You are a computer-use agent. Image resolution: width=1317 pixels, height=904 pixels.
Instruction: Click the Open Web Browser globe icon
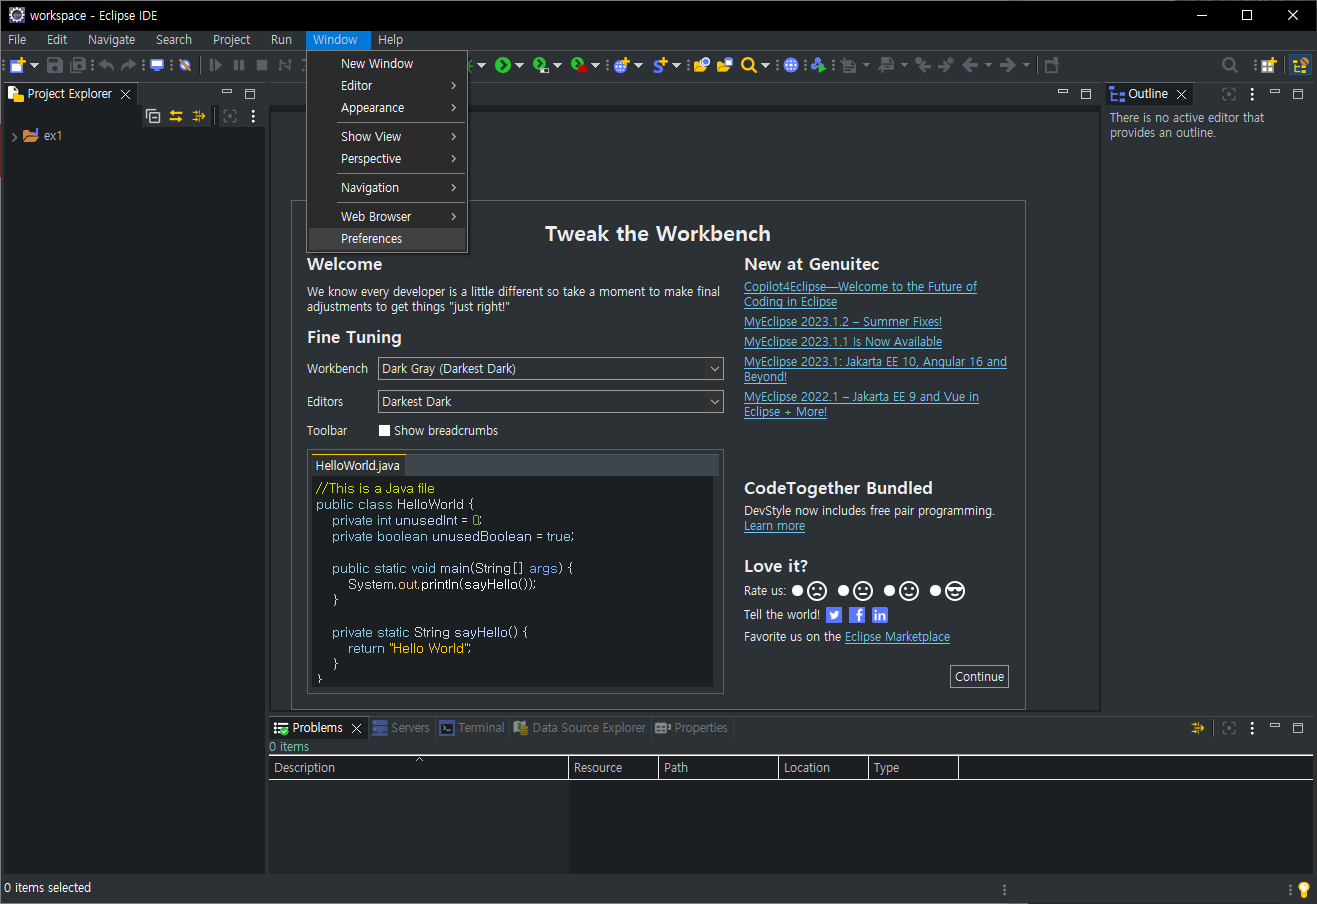pos(791,65)
